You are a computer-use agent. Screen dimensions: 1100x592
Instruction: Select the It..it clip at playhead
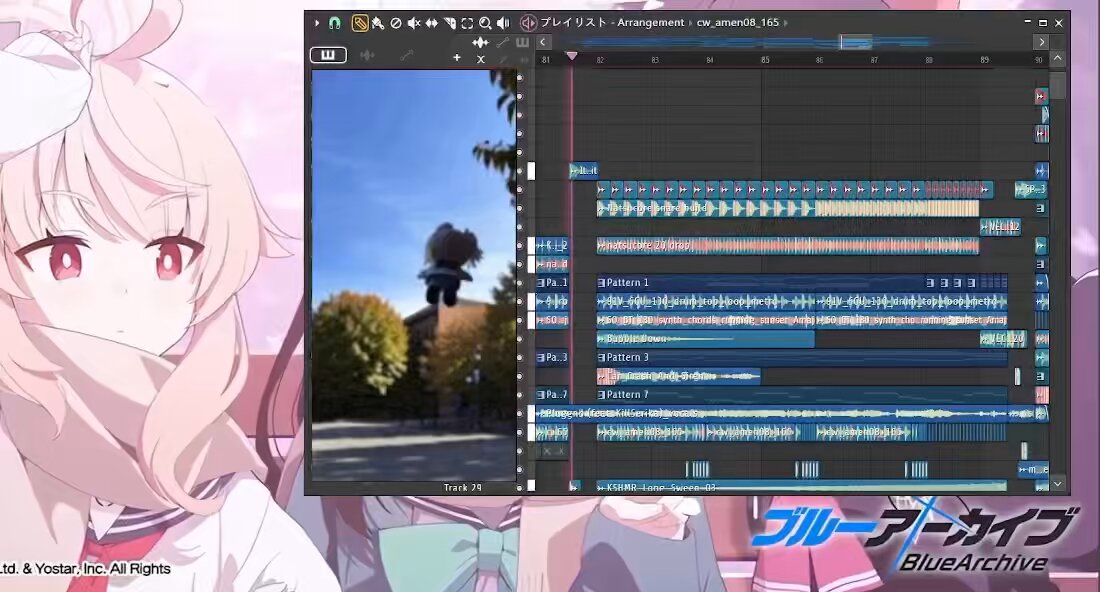click(584, 170)
